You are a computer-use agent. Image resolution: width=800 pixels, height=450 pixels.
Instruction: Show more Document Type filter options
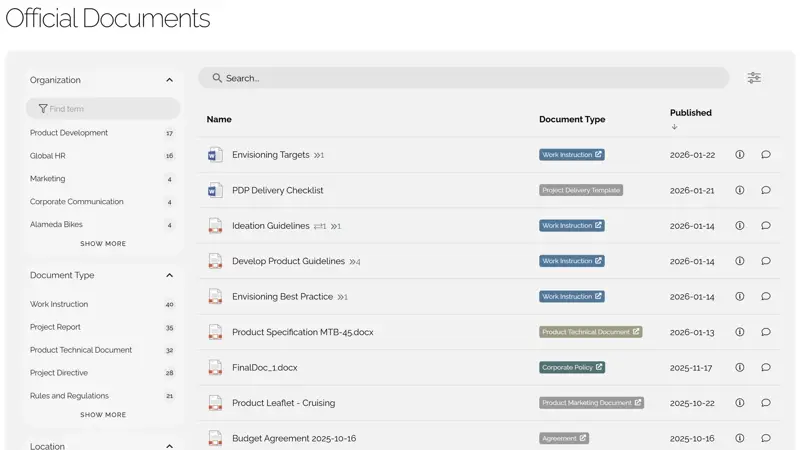coord(103,415)
